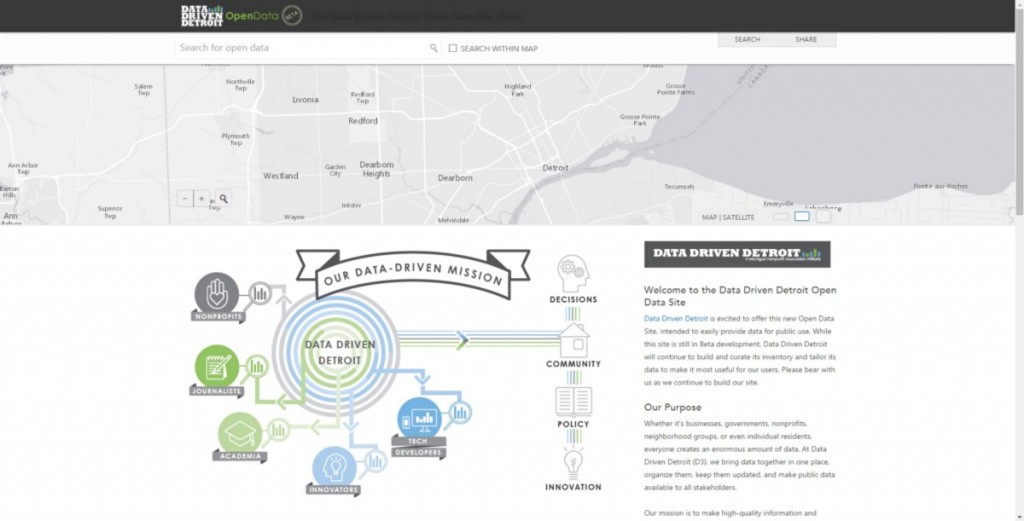The width and height of the screenshot is (1024, 521).
Task: Click the Data Driven Detroit sidebar banner logo
Action: coord(737,254)
